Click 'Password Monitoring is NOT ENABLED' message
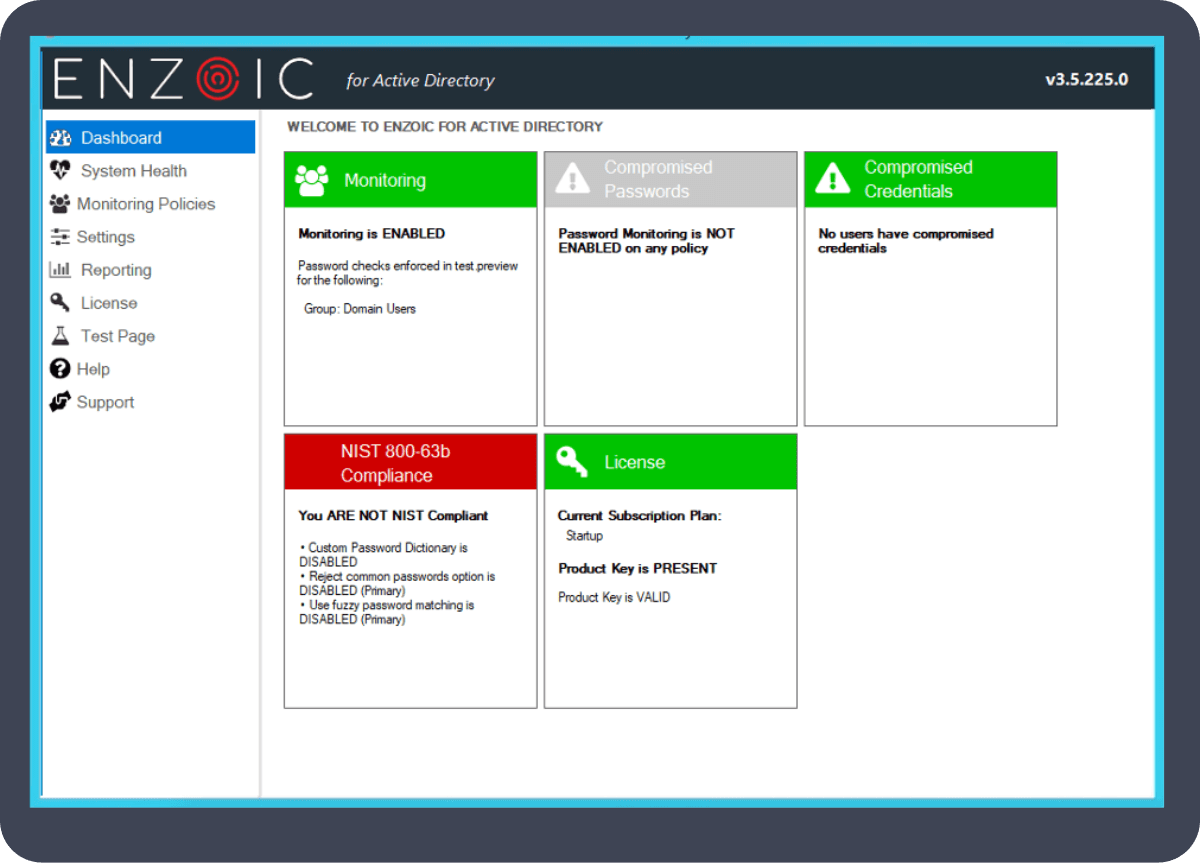This screenshot has height=863, width=1200. [646, 241]
